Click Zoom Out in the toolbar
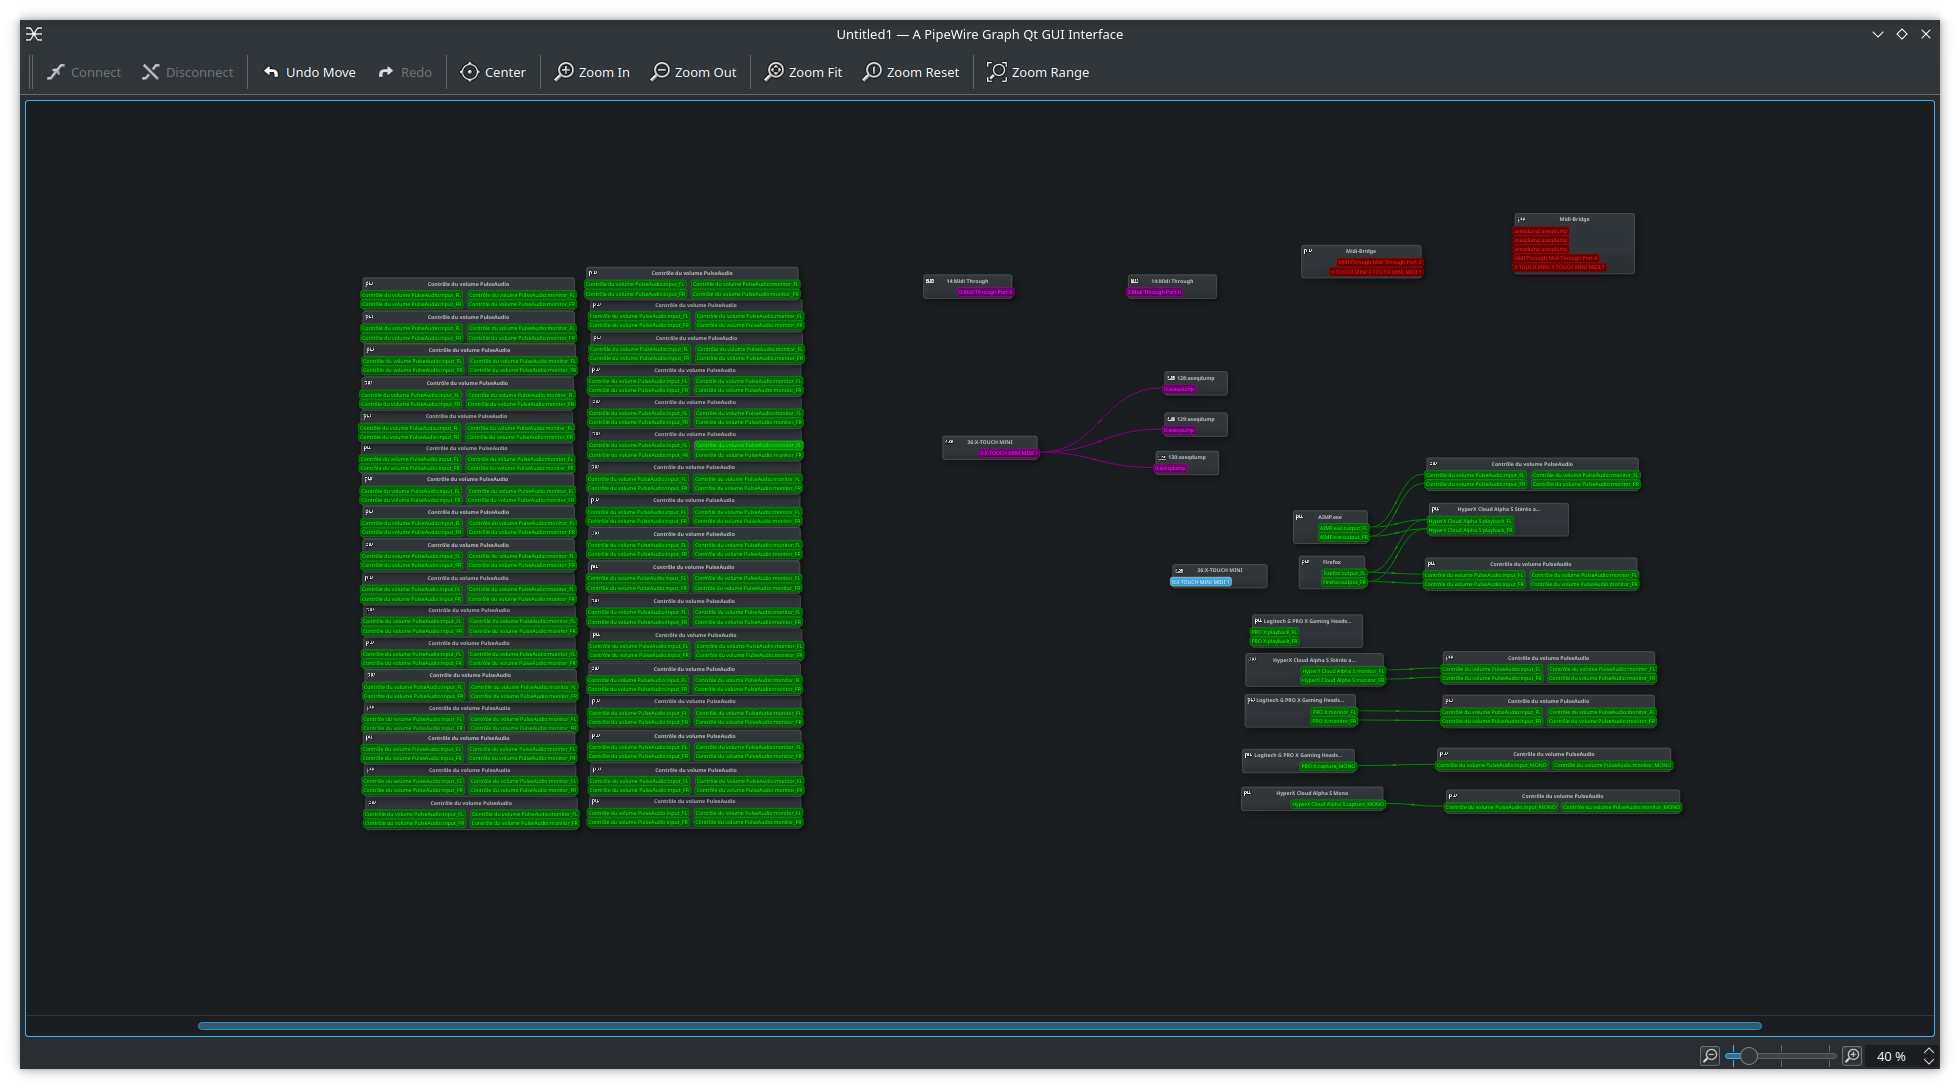The width and height of the screenshot is (1960, 1089). pos(693,72)
